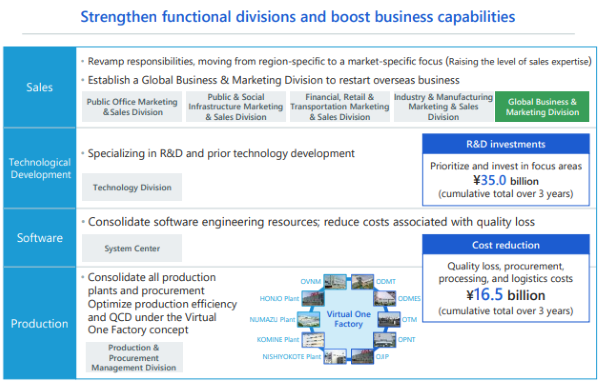The width and height of the screenshot is (600, 384).
Task: Click 'Establish a Global Business & Marketing Division' bullet
Action: pyautogui.click(x=274, y=80)
